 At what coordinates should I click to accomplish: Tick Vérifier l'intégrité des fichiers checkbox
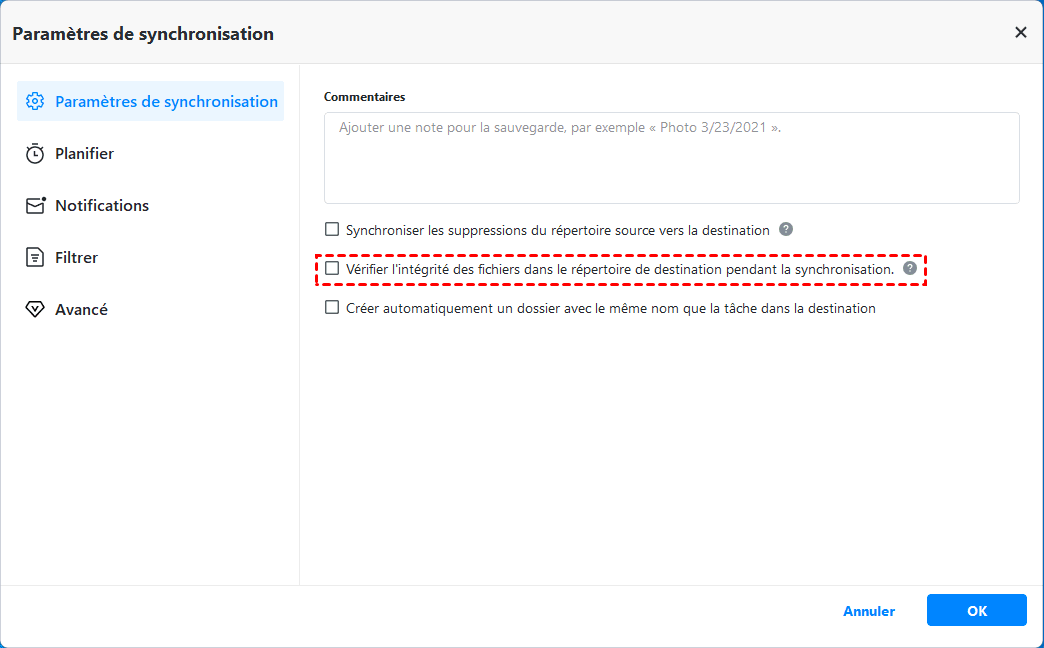coord(333,268)
